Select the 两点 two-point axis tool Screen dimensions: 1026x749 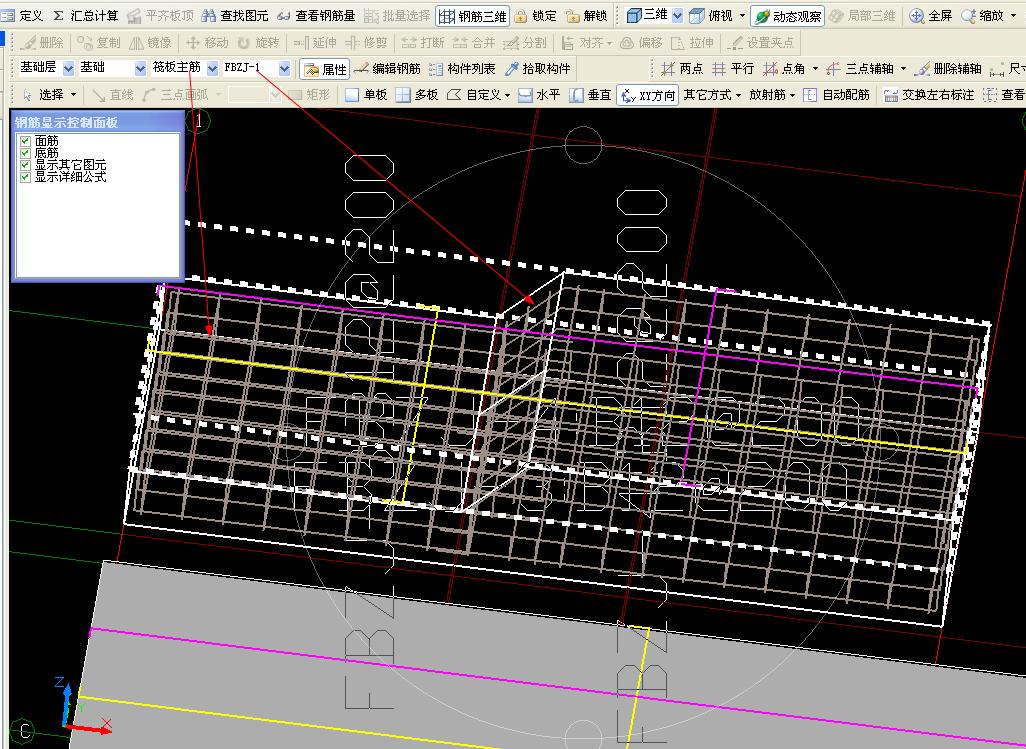[x=681, y=69]
